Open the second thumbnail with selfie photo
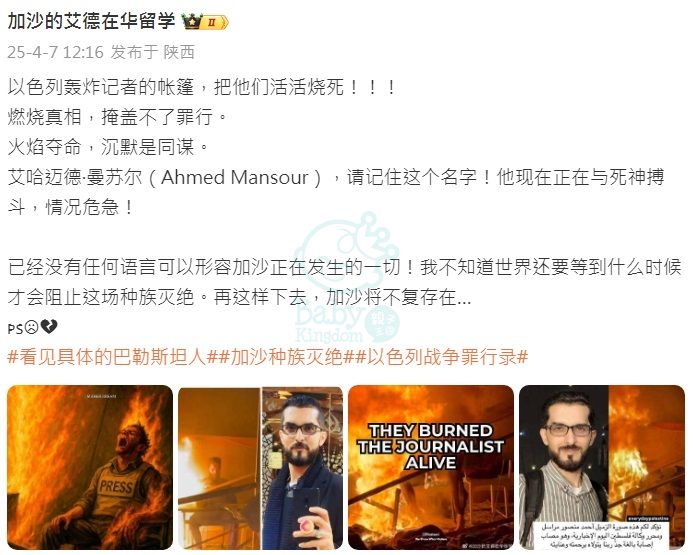The height and width of the screenshot is (555, 693). (x=260, y=468)
